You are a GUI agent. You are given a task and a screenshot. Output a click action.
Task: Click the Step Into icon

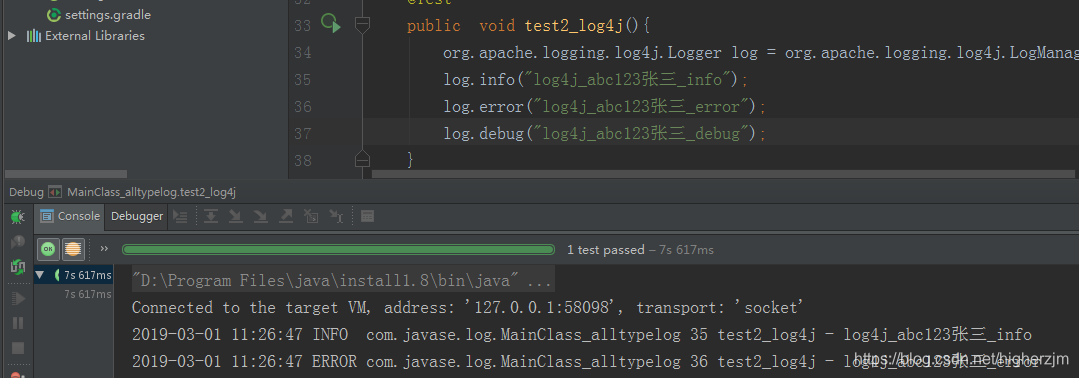235,216
